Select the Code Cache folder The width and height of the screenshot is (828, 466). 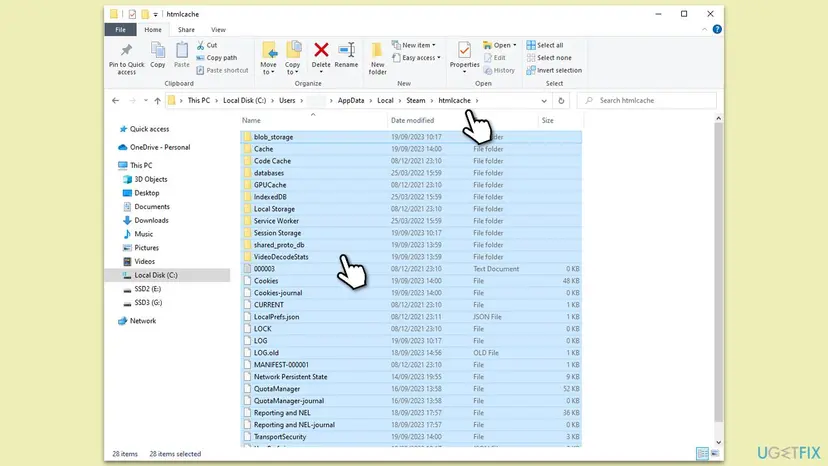tap(411, 161)
